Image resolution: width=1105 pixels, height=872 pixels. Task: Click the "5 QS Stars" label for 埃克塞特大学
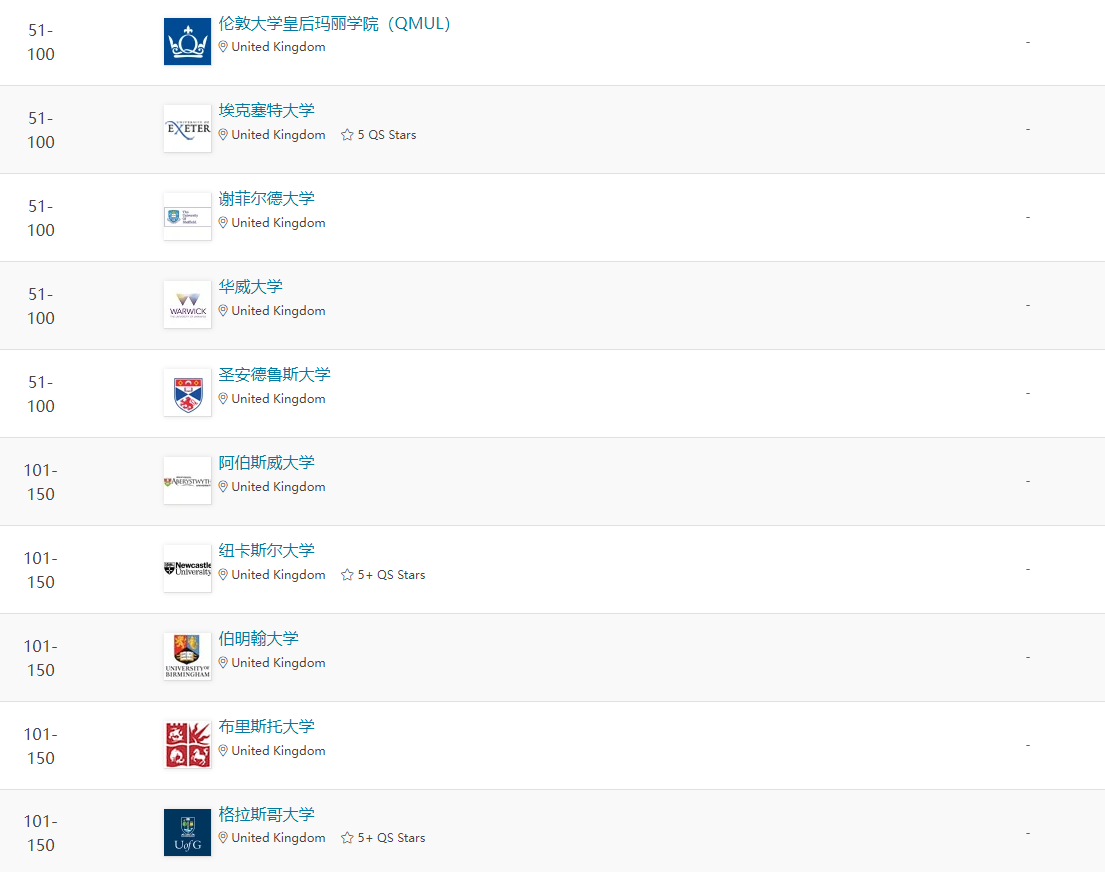click(387, 135)
